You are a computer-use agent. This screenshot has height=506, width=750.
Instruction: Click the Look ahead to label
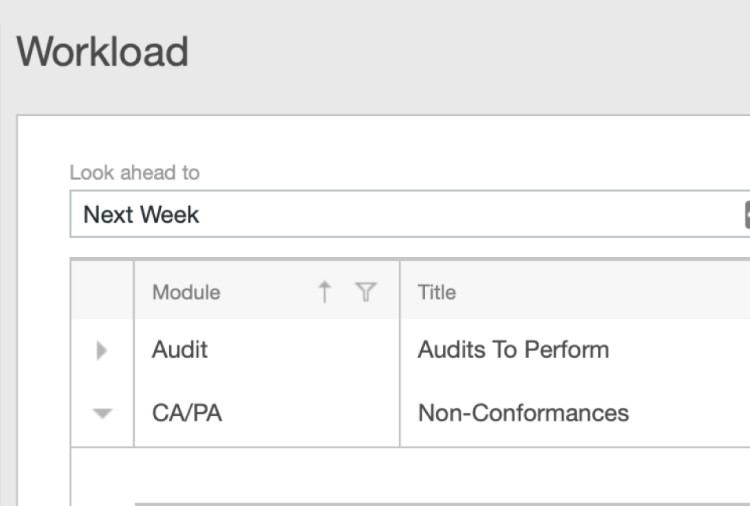point(134,173)
